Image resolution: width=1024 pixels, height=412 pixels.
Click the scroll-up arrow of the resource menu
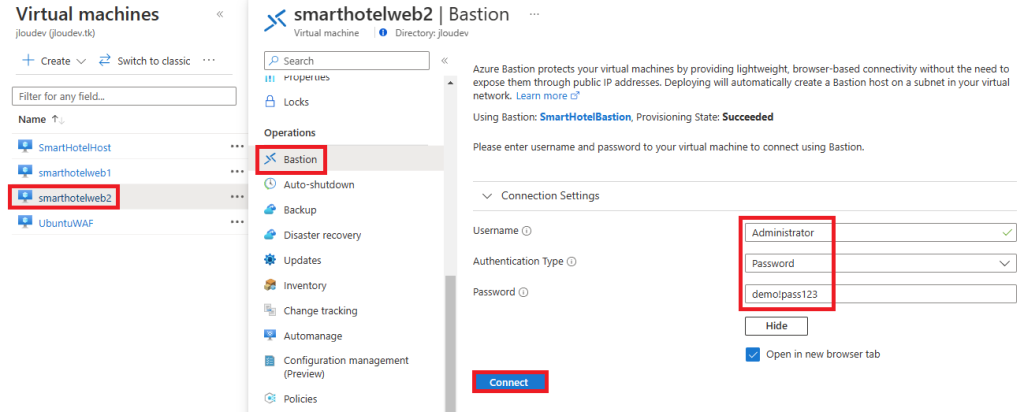[x=449, y=83]
